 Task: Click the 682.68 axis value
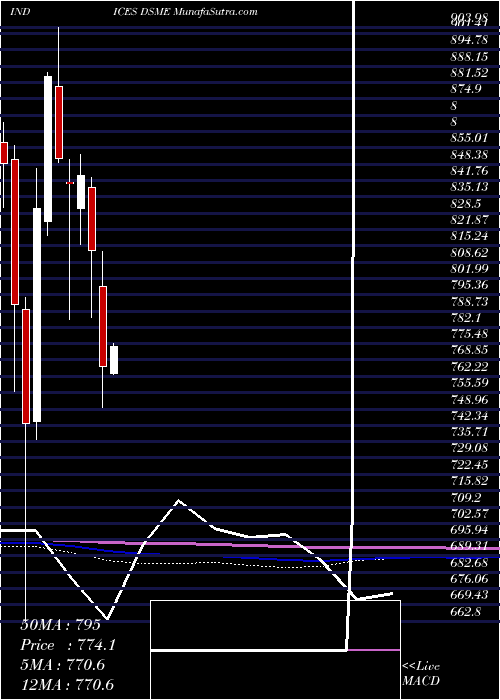[x=469, y=562]
